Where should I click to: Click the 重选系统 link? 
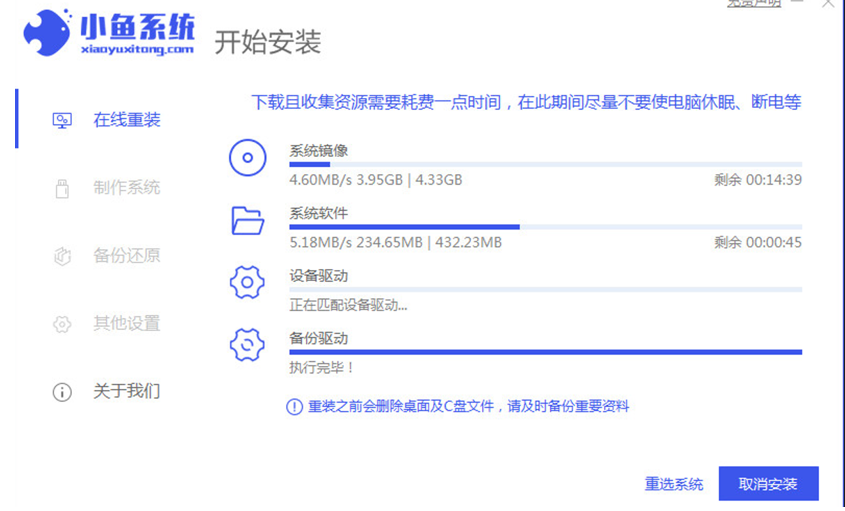673,484
